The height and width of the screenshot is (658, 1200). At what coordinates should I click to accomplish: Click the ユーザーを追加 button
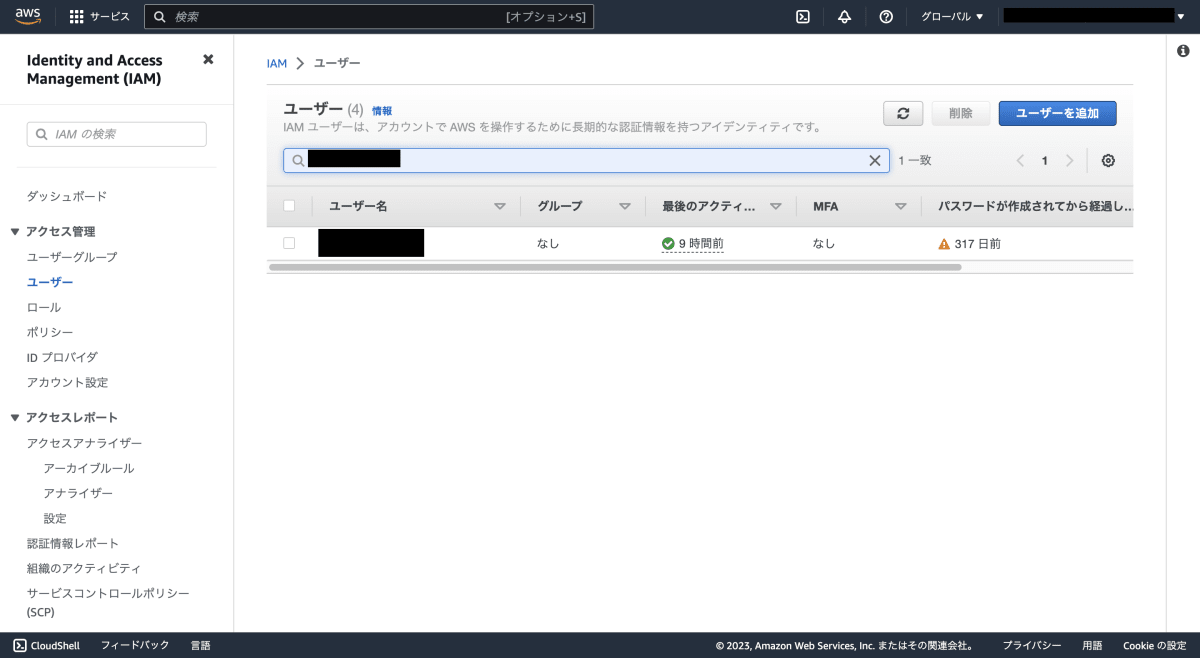1057,113
